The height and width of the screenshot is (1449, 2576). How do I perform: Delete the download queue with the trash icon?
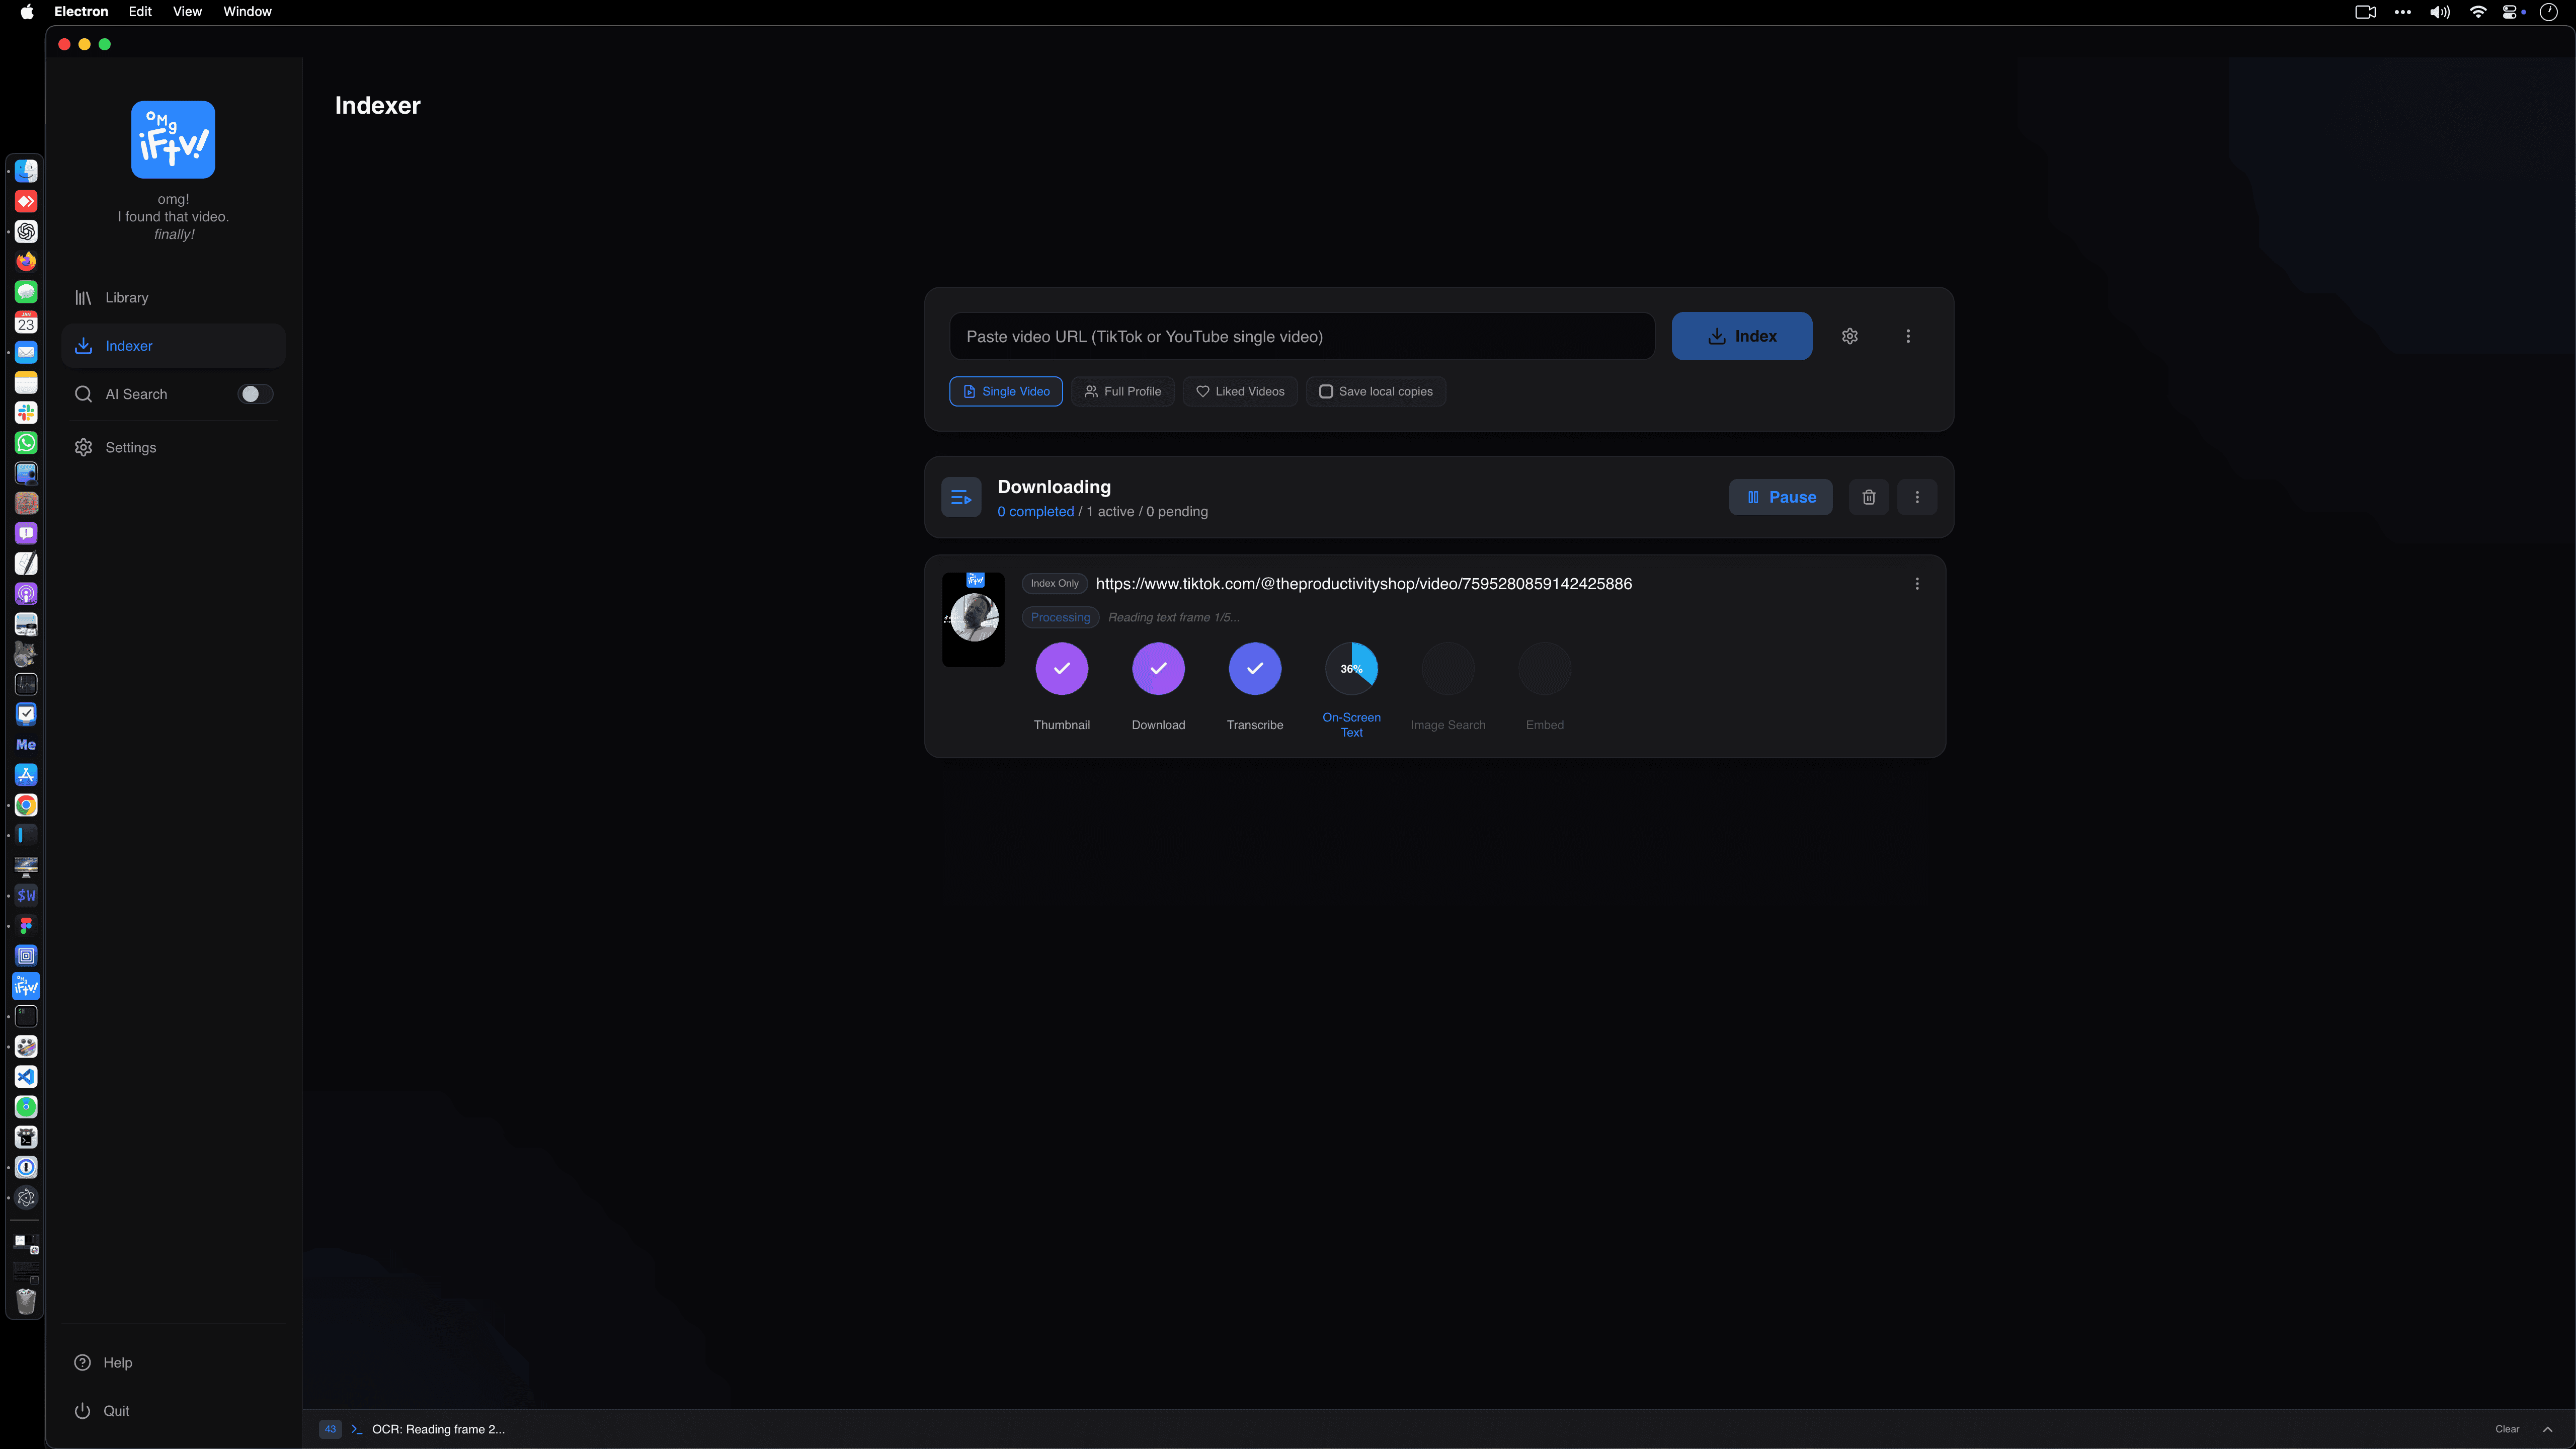click(1868, 497)
